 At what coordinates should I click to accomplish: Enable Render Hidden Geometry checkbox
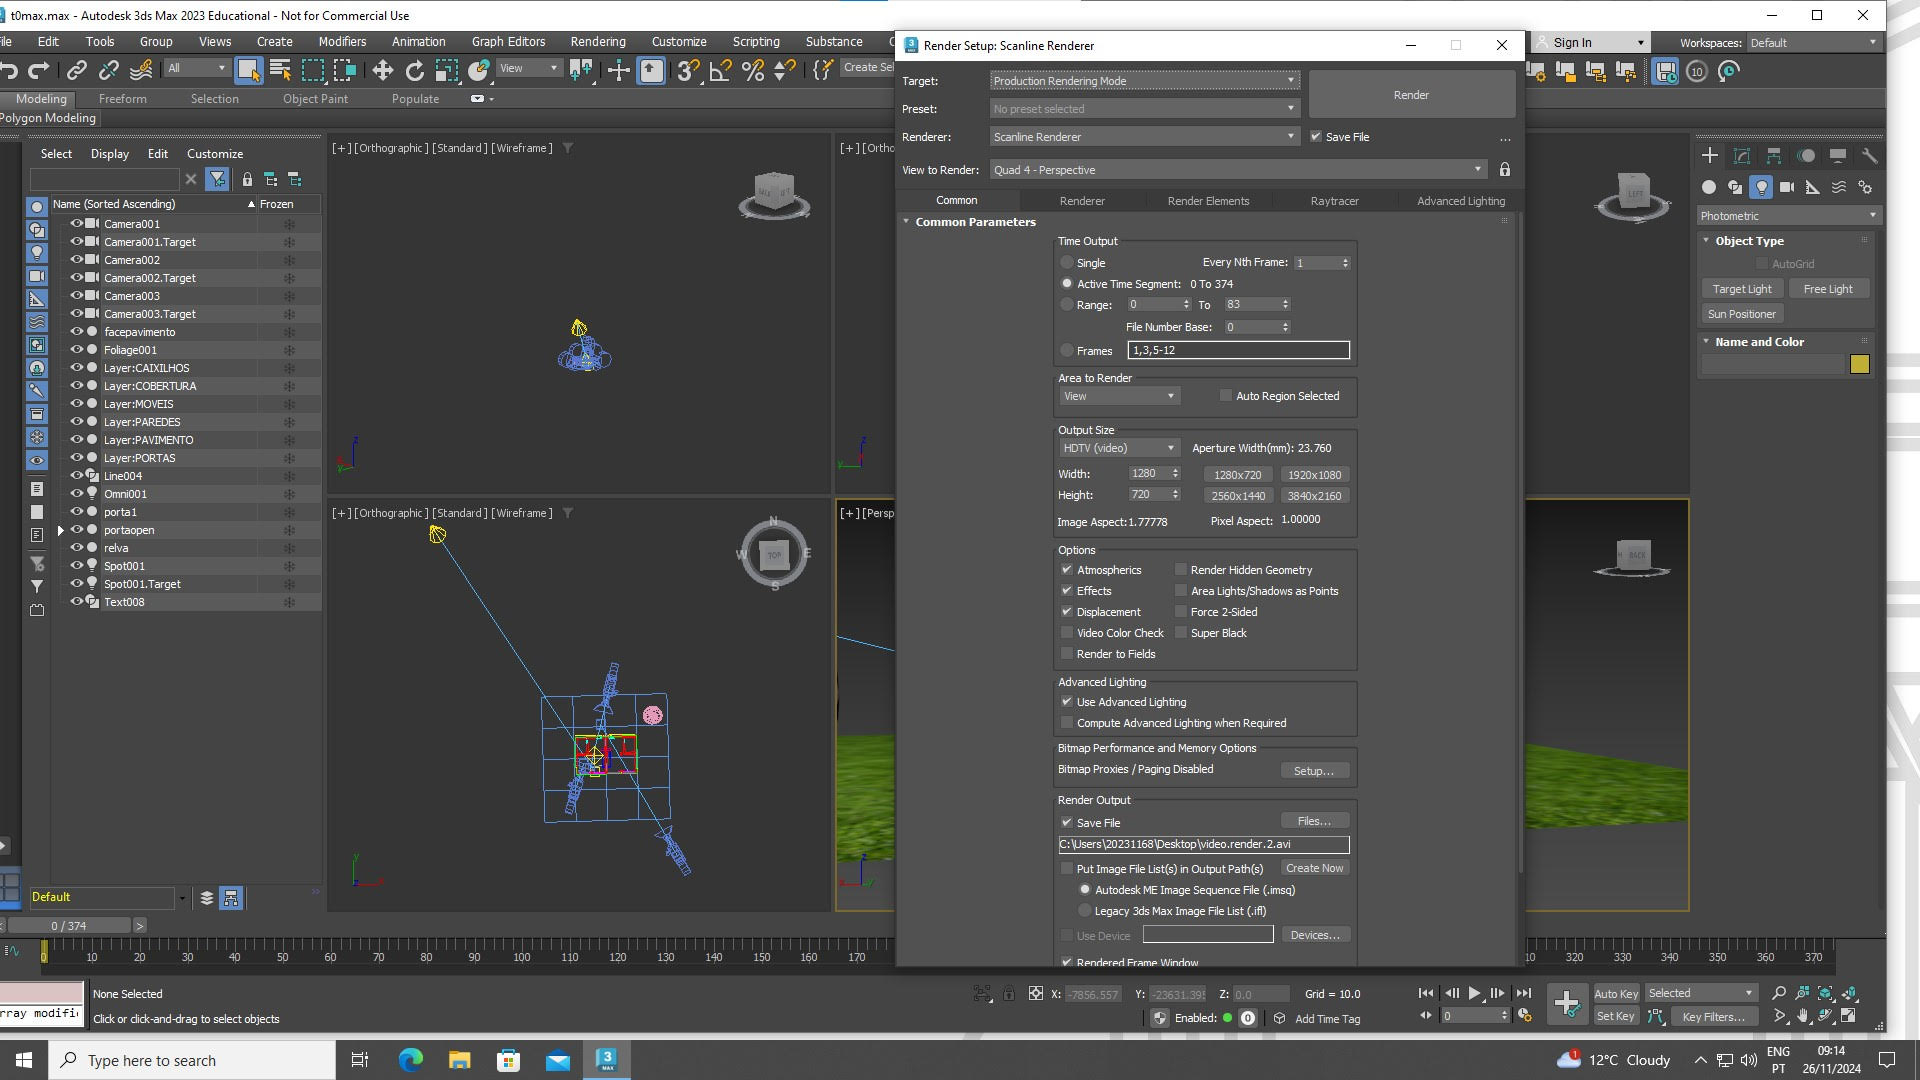(x=1181, y=570)
